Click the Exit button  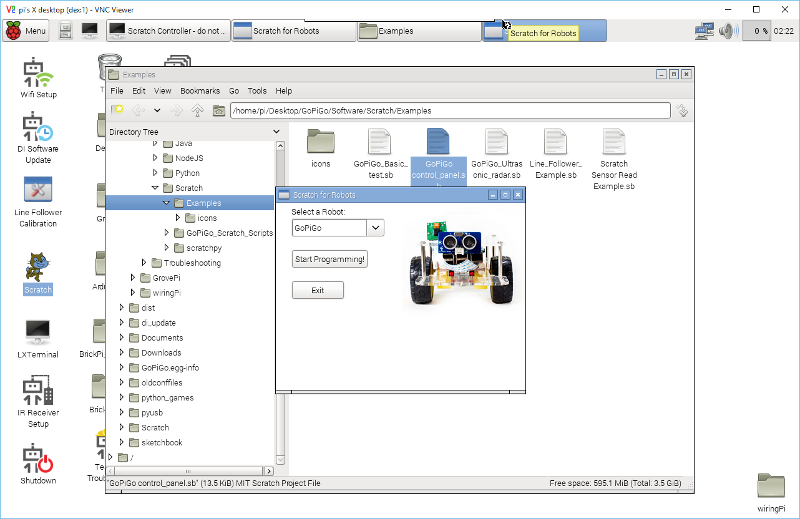318,290
